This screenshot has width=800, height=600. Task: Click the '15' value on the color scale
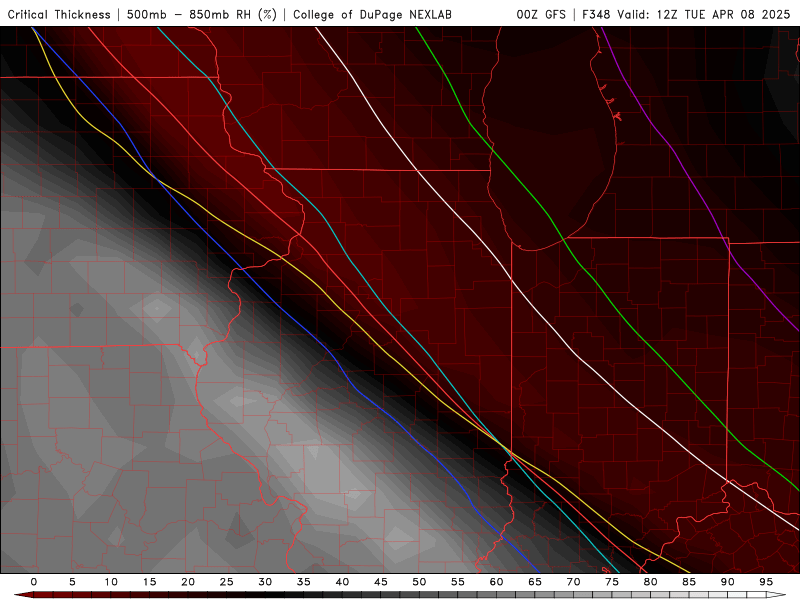pyautogui.click(x=149, y=582)
